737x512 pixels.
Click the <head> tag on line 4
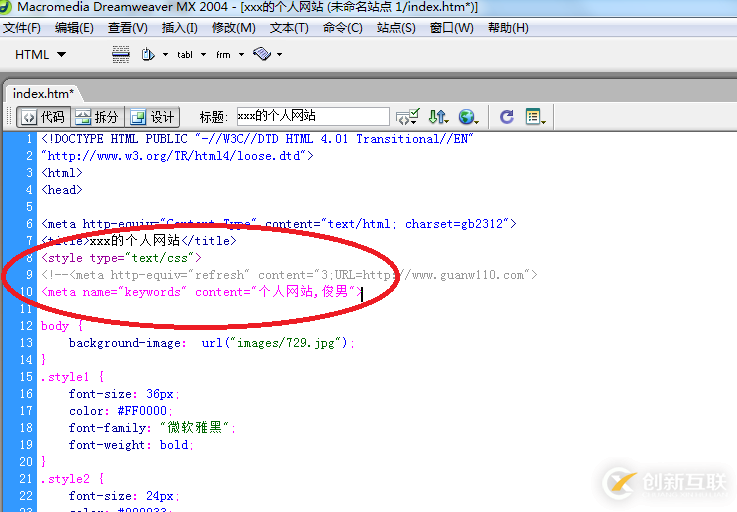[62, 190]
